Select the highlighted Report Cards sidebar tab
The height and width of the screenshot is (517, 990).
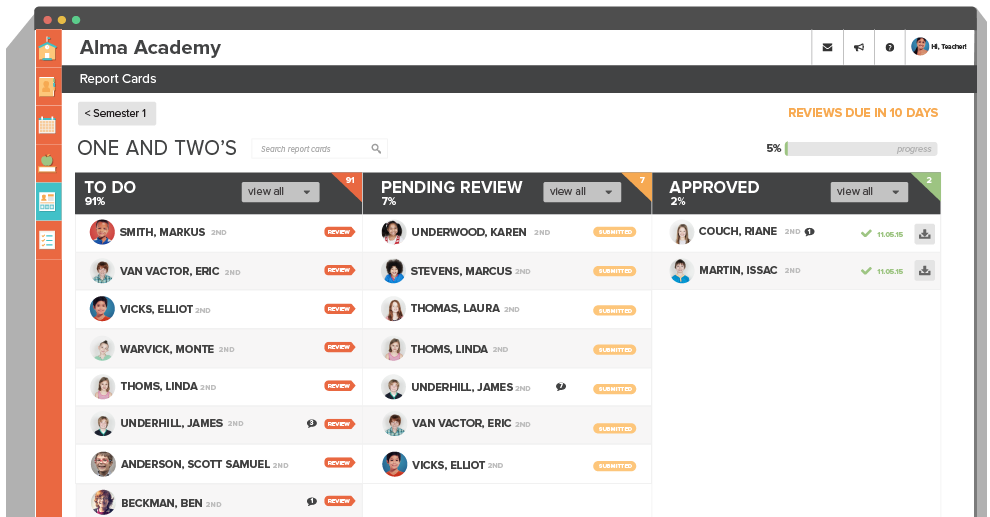pos(47,202)
